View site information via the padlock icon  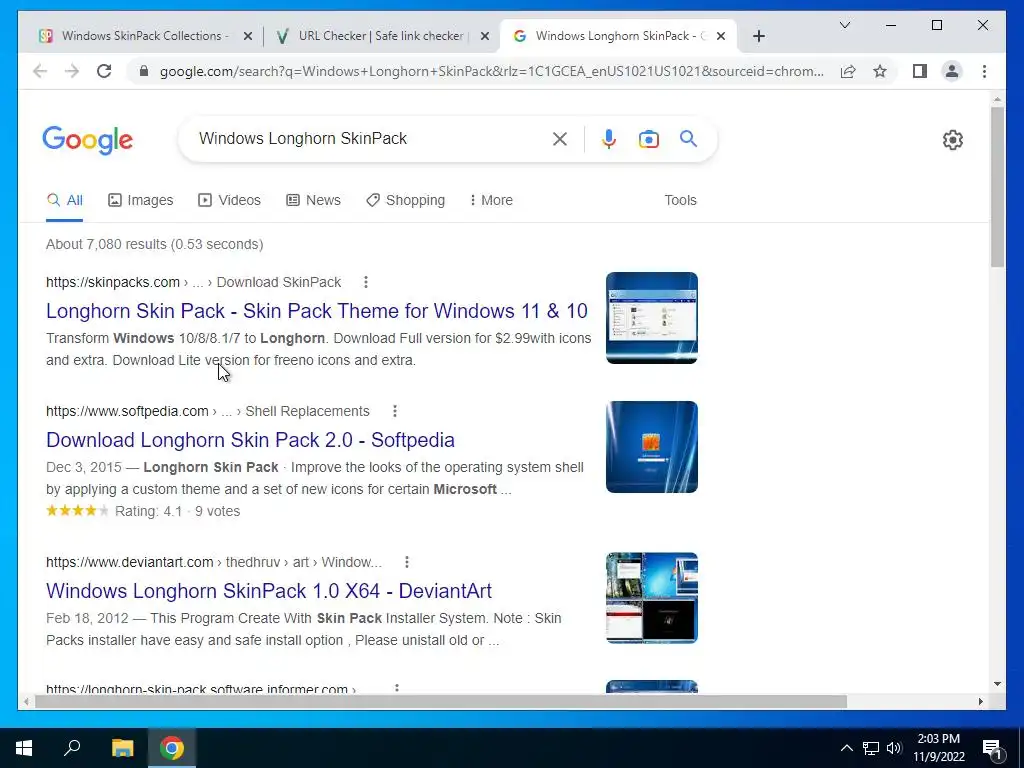tap(144, 71)
